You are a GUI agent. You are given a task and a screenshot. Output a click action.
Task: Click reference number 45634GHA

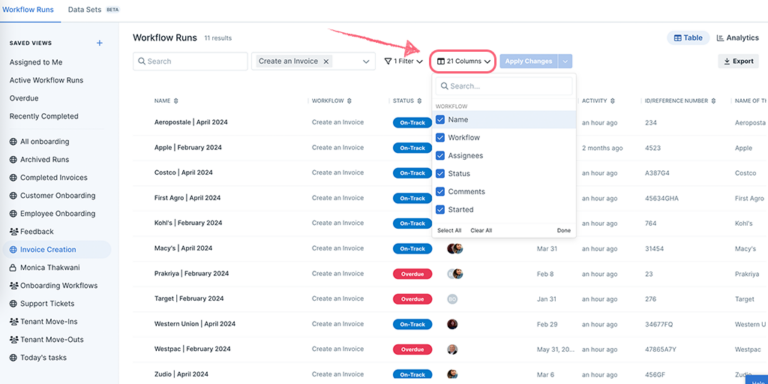tap(662, 198)
